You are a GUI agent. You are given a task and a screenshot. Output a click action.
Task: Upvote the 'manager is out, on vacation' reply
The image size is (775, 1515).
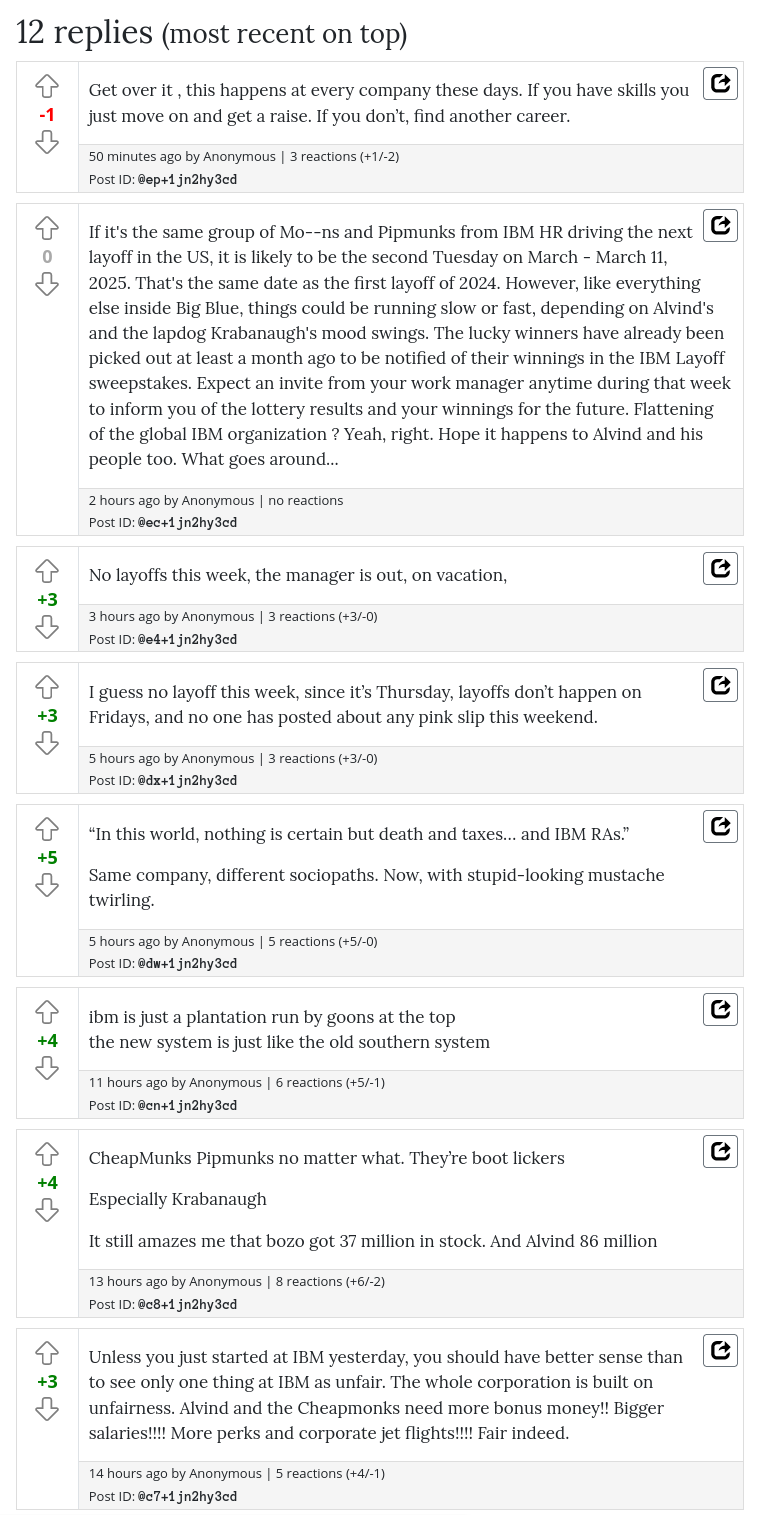point(47,571)
